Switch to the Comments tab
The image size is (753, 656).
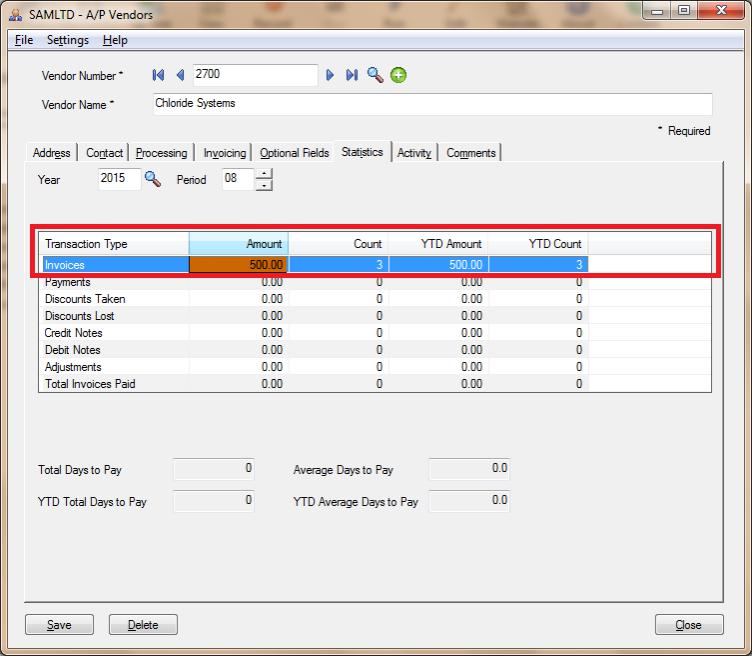coord(471,153)
